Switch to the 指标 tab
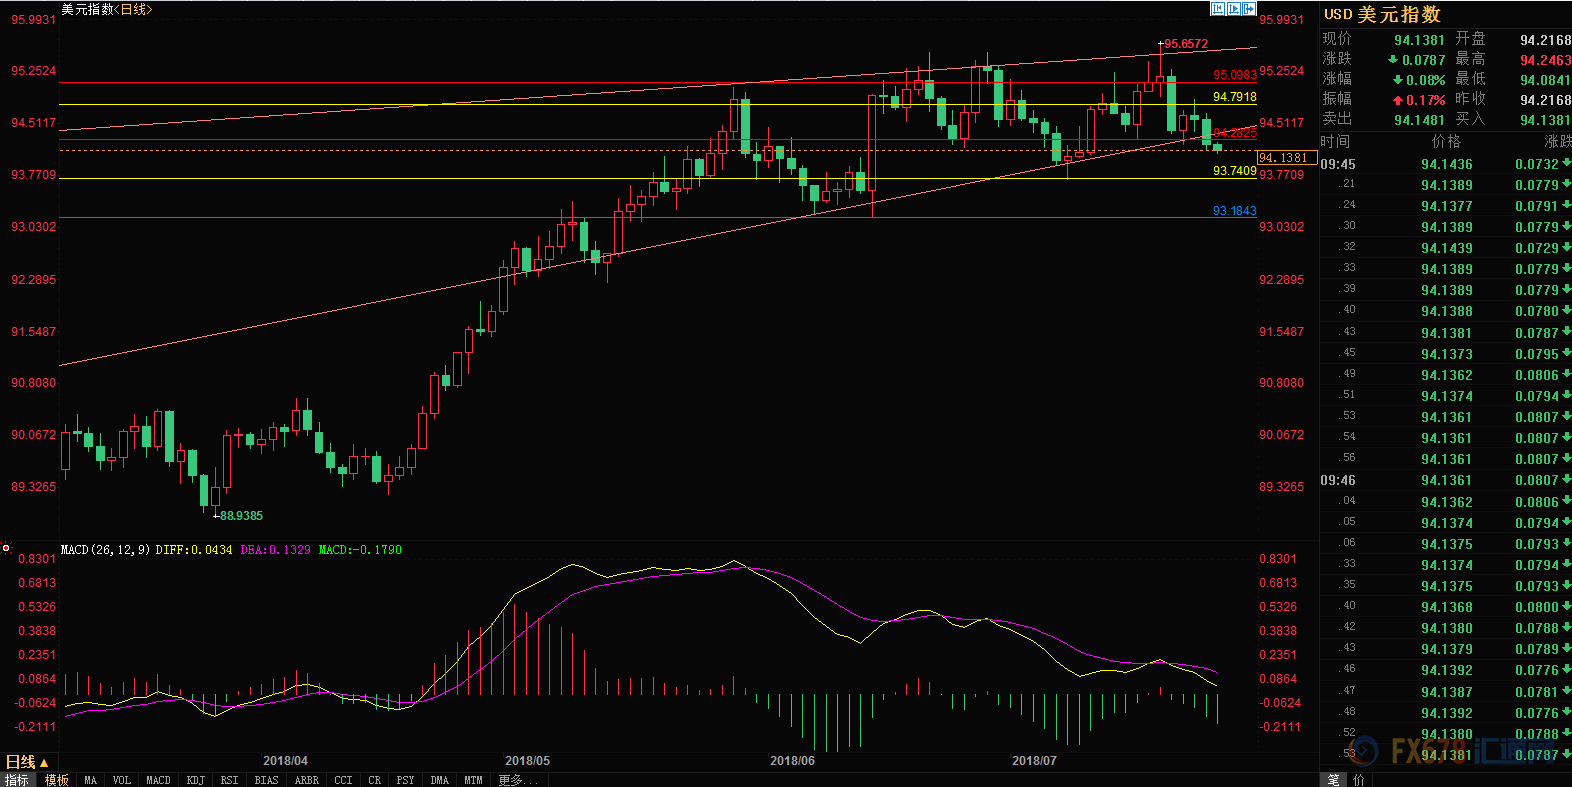 coord(17,780)
